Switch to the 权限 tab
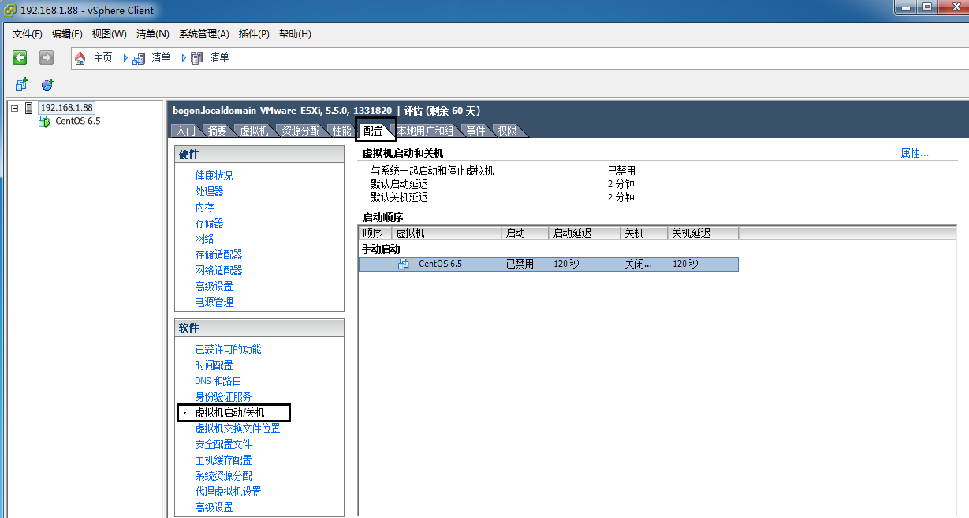969x518 pixels. pos(507,131)
